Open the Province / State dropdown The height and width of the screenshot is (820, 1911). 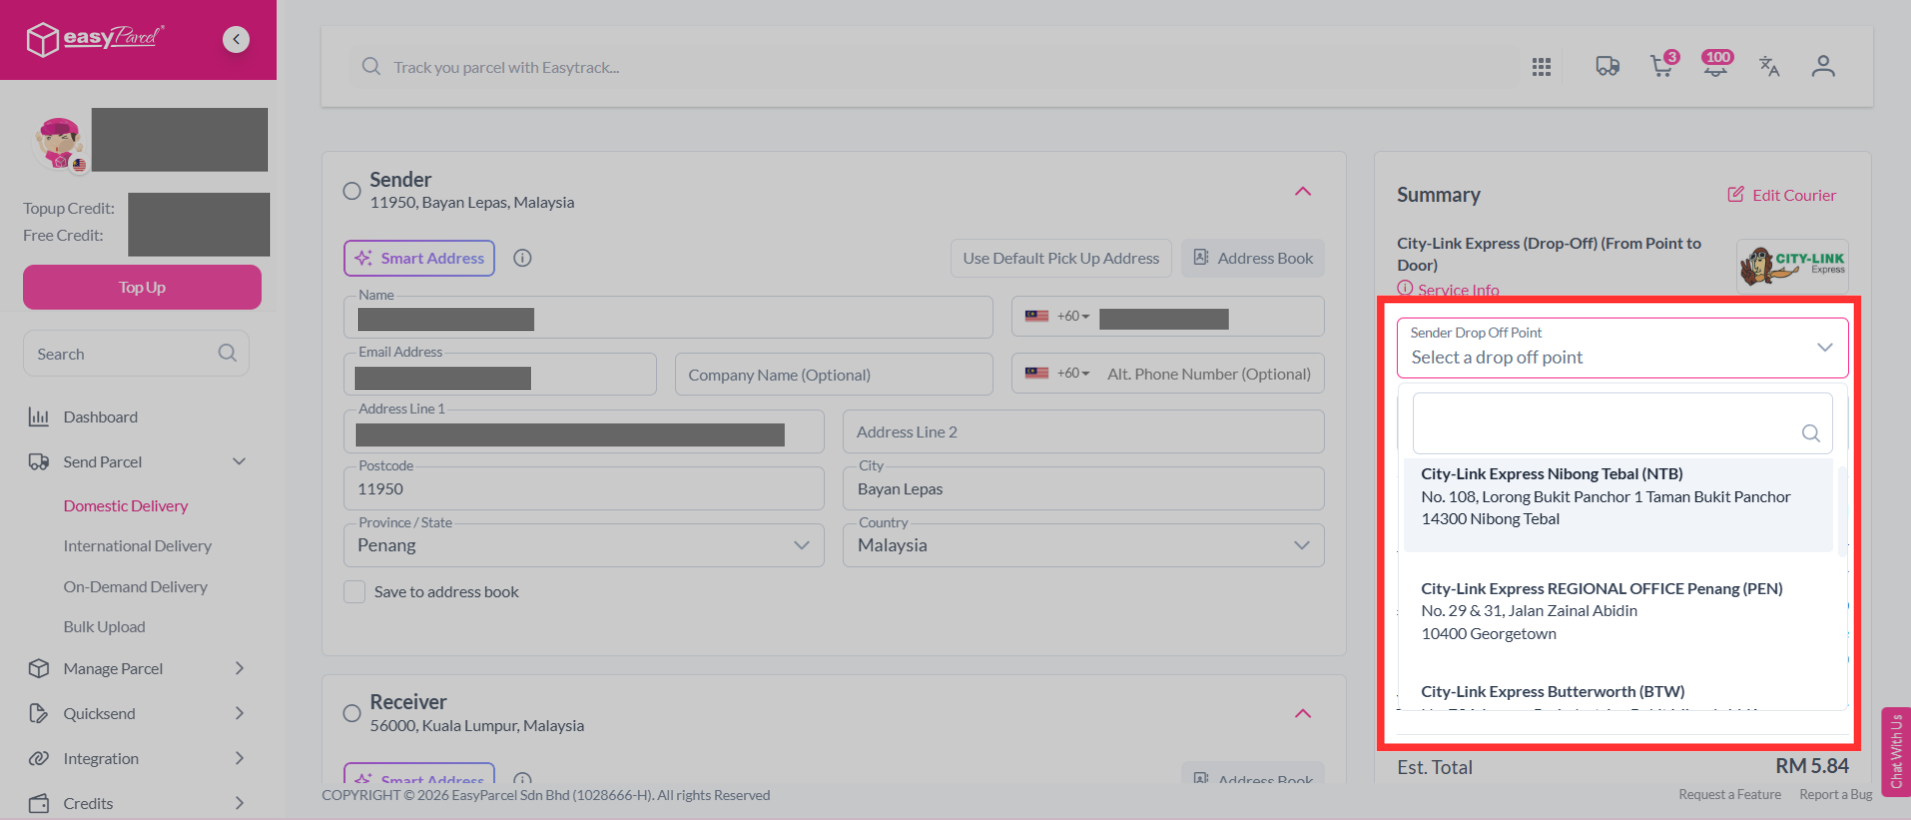[x=584, y=545]
